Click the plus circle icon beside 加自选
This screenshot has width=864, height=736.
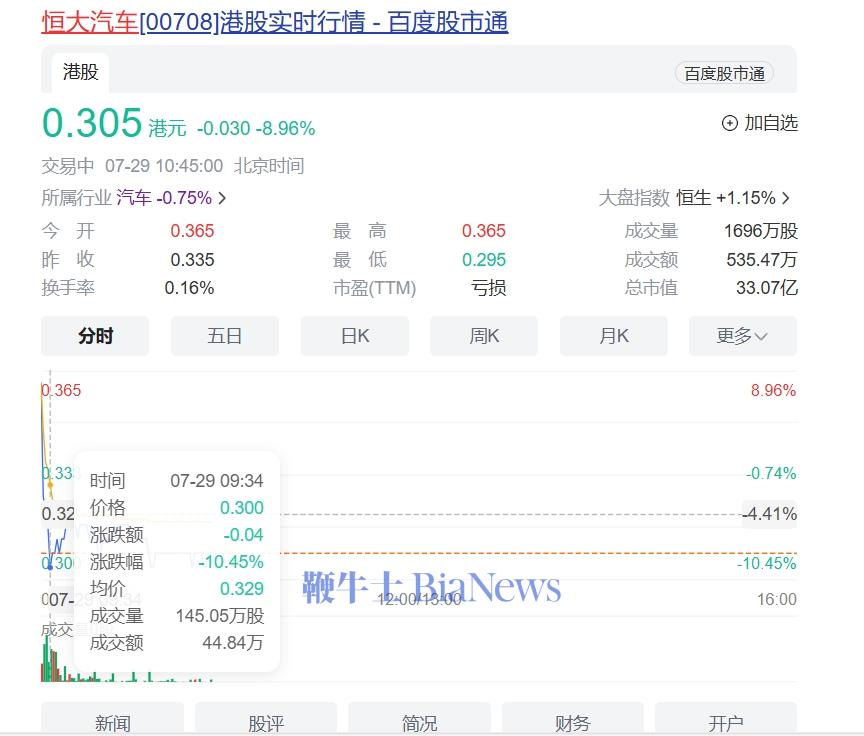pyautogui.click(x=730, y=123)
